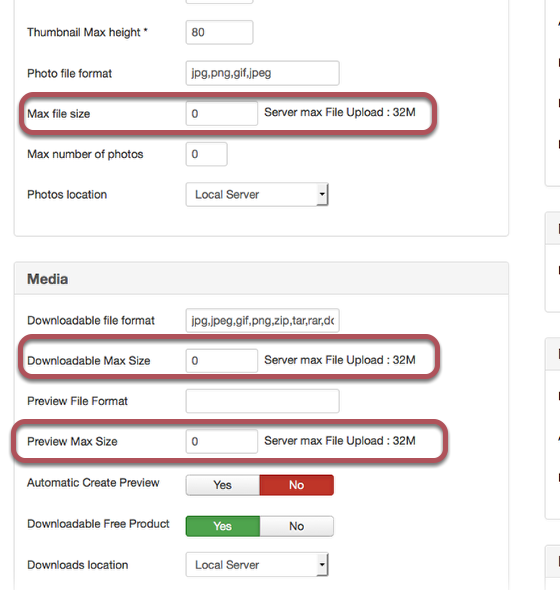The width and height of the screenshot is (560, 590).
Task: Open the Photos location dropdown
Action: (x=257, y=195)
